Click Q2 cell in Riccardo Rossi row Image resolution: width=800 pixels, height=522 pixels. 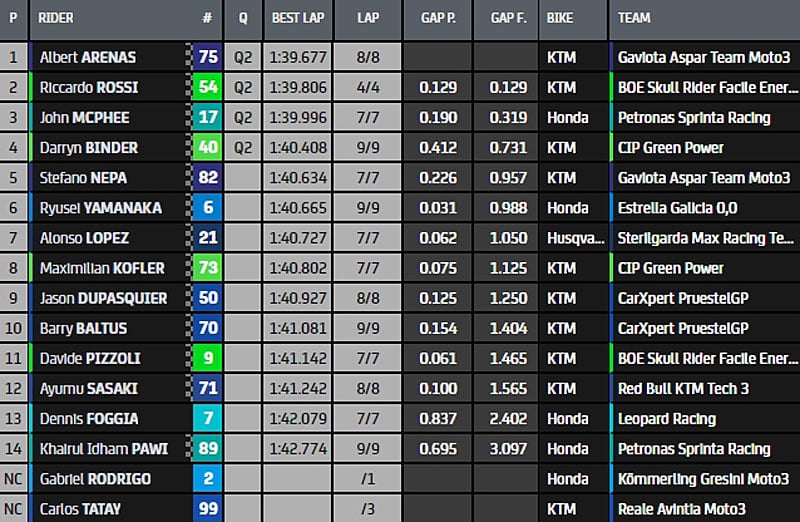[242, 87]
